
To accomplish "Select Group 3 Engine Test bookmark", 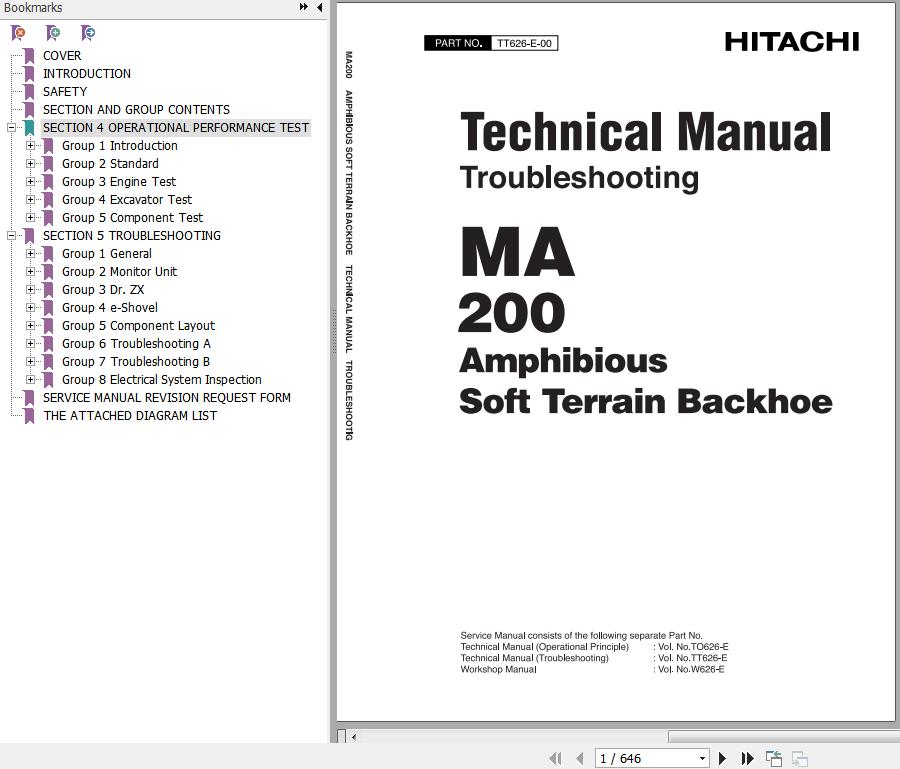I will click(119, 181).
